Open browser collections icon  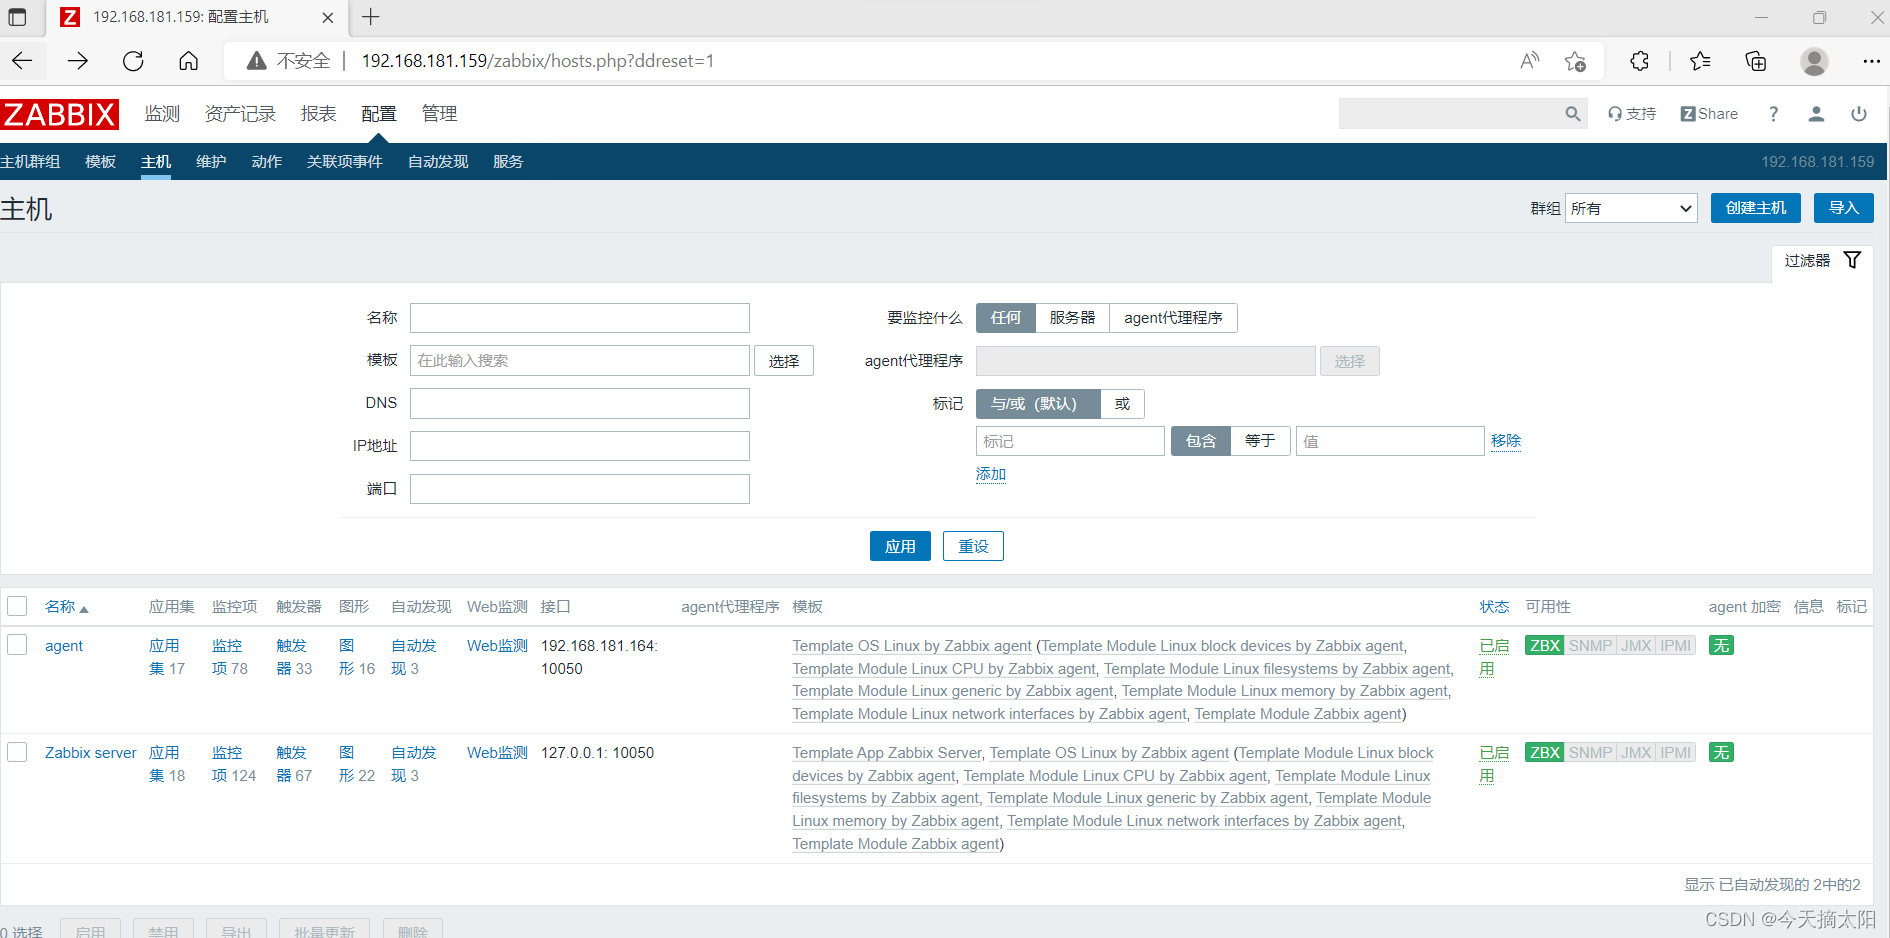(x=1756, y=61)
